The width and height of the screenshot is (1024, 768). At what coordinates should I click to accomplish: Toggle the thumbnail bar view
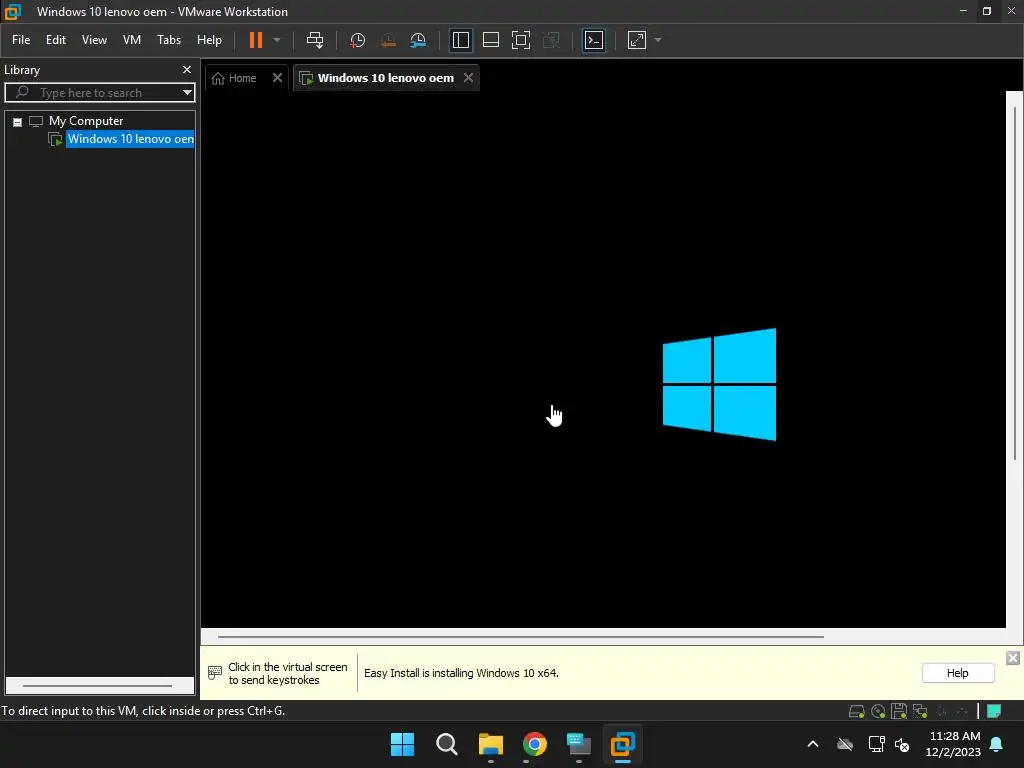[x=490, y=40]
